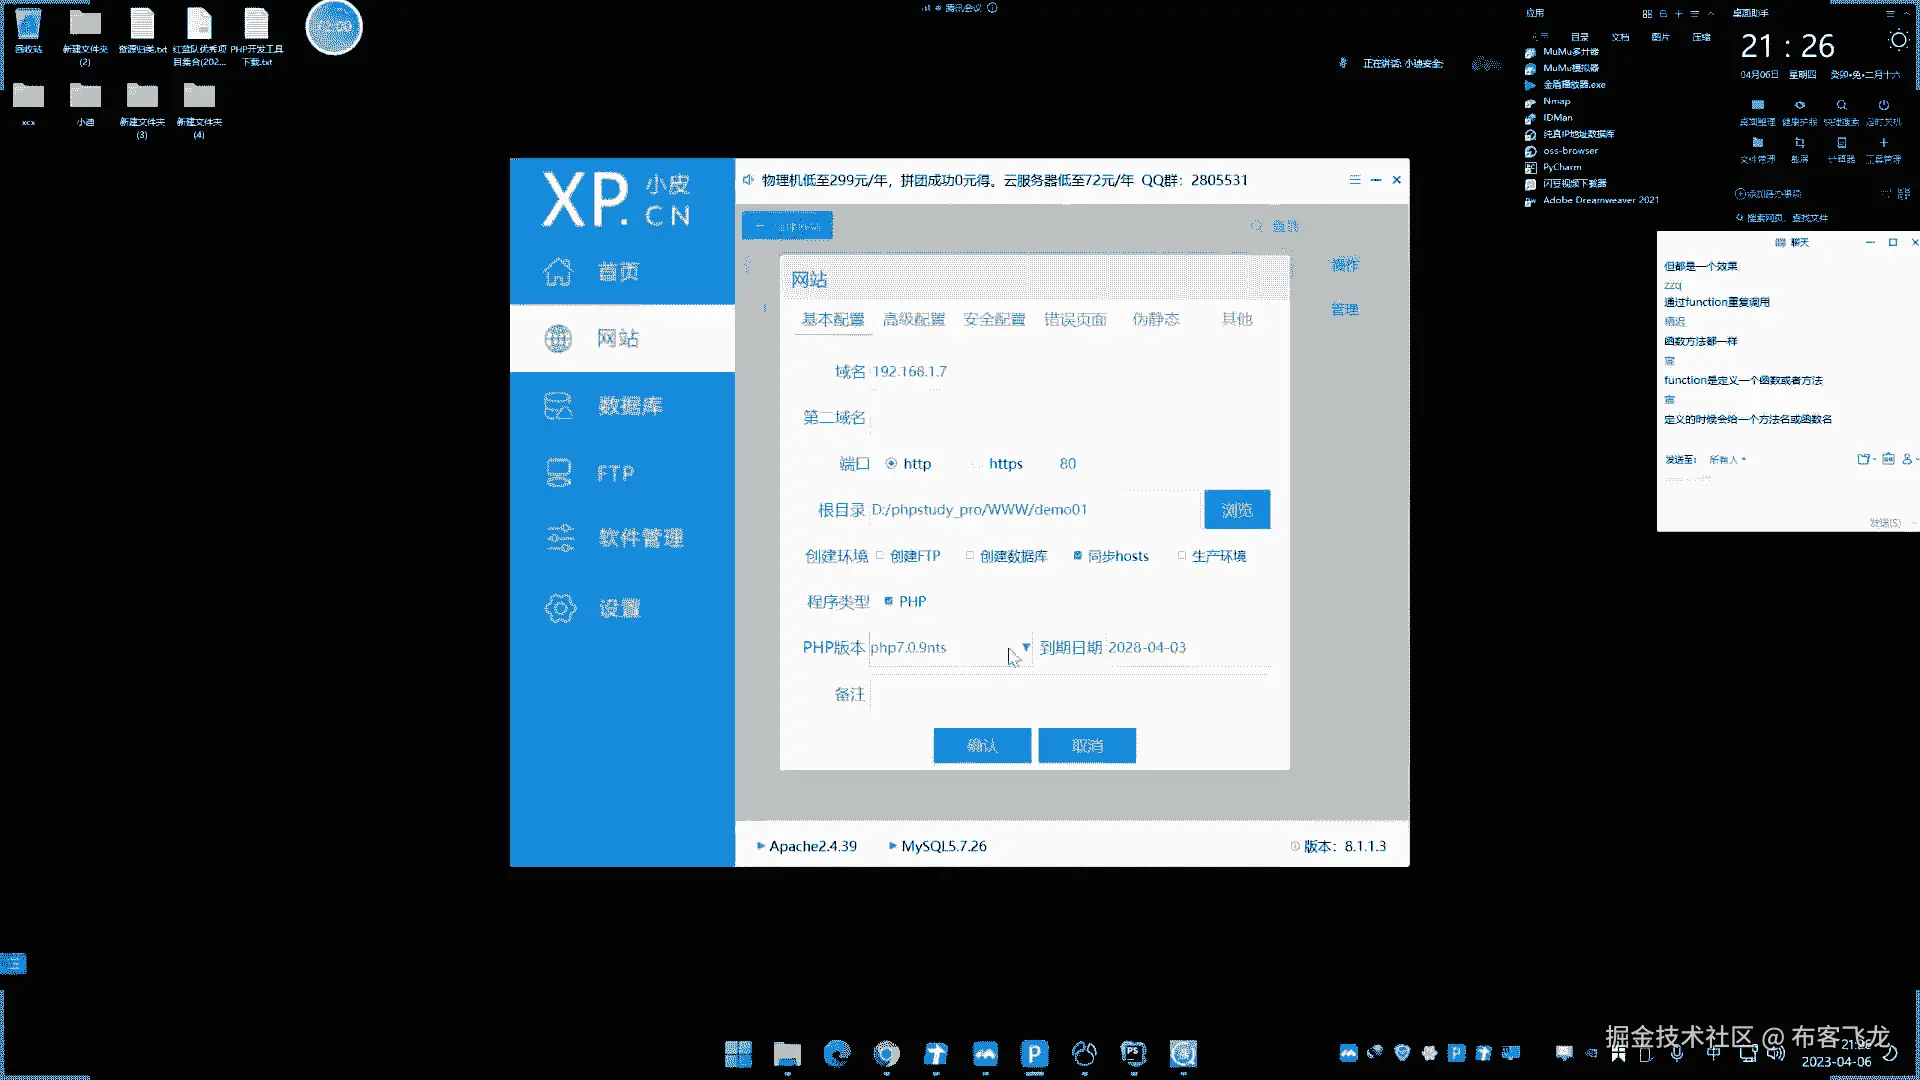Check the 生产环境 option
The height and width of the screenshot is (1080, 1920).
point(1182,556)
